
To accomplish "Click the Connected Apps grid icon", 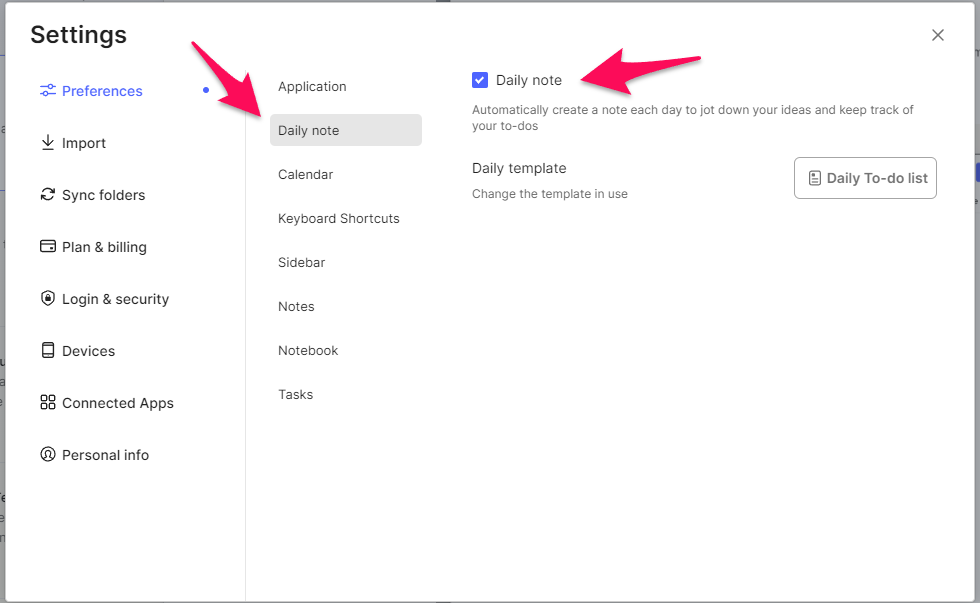I will [x=47, y=403].
